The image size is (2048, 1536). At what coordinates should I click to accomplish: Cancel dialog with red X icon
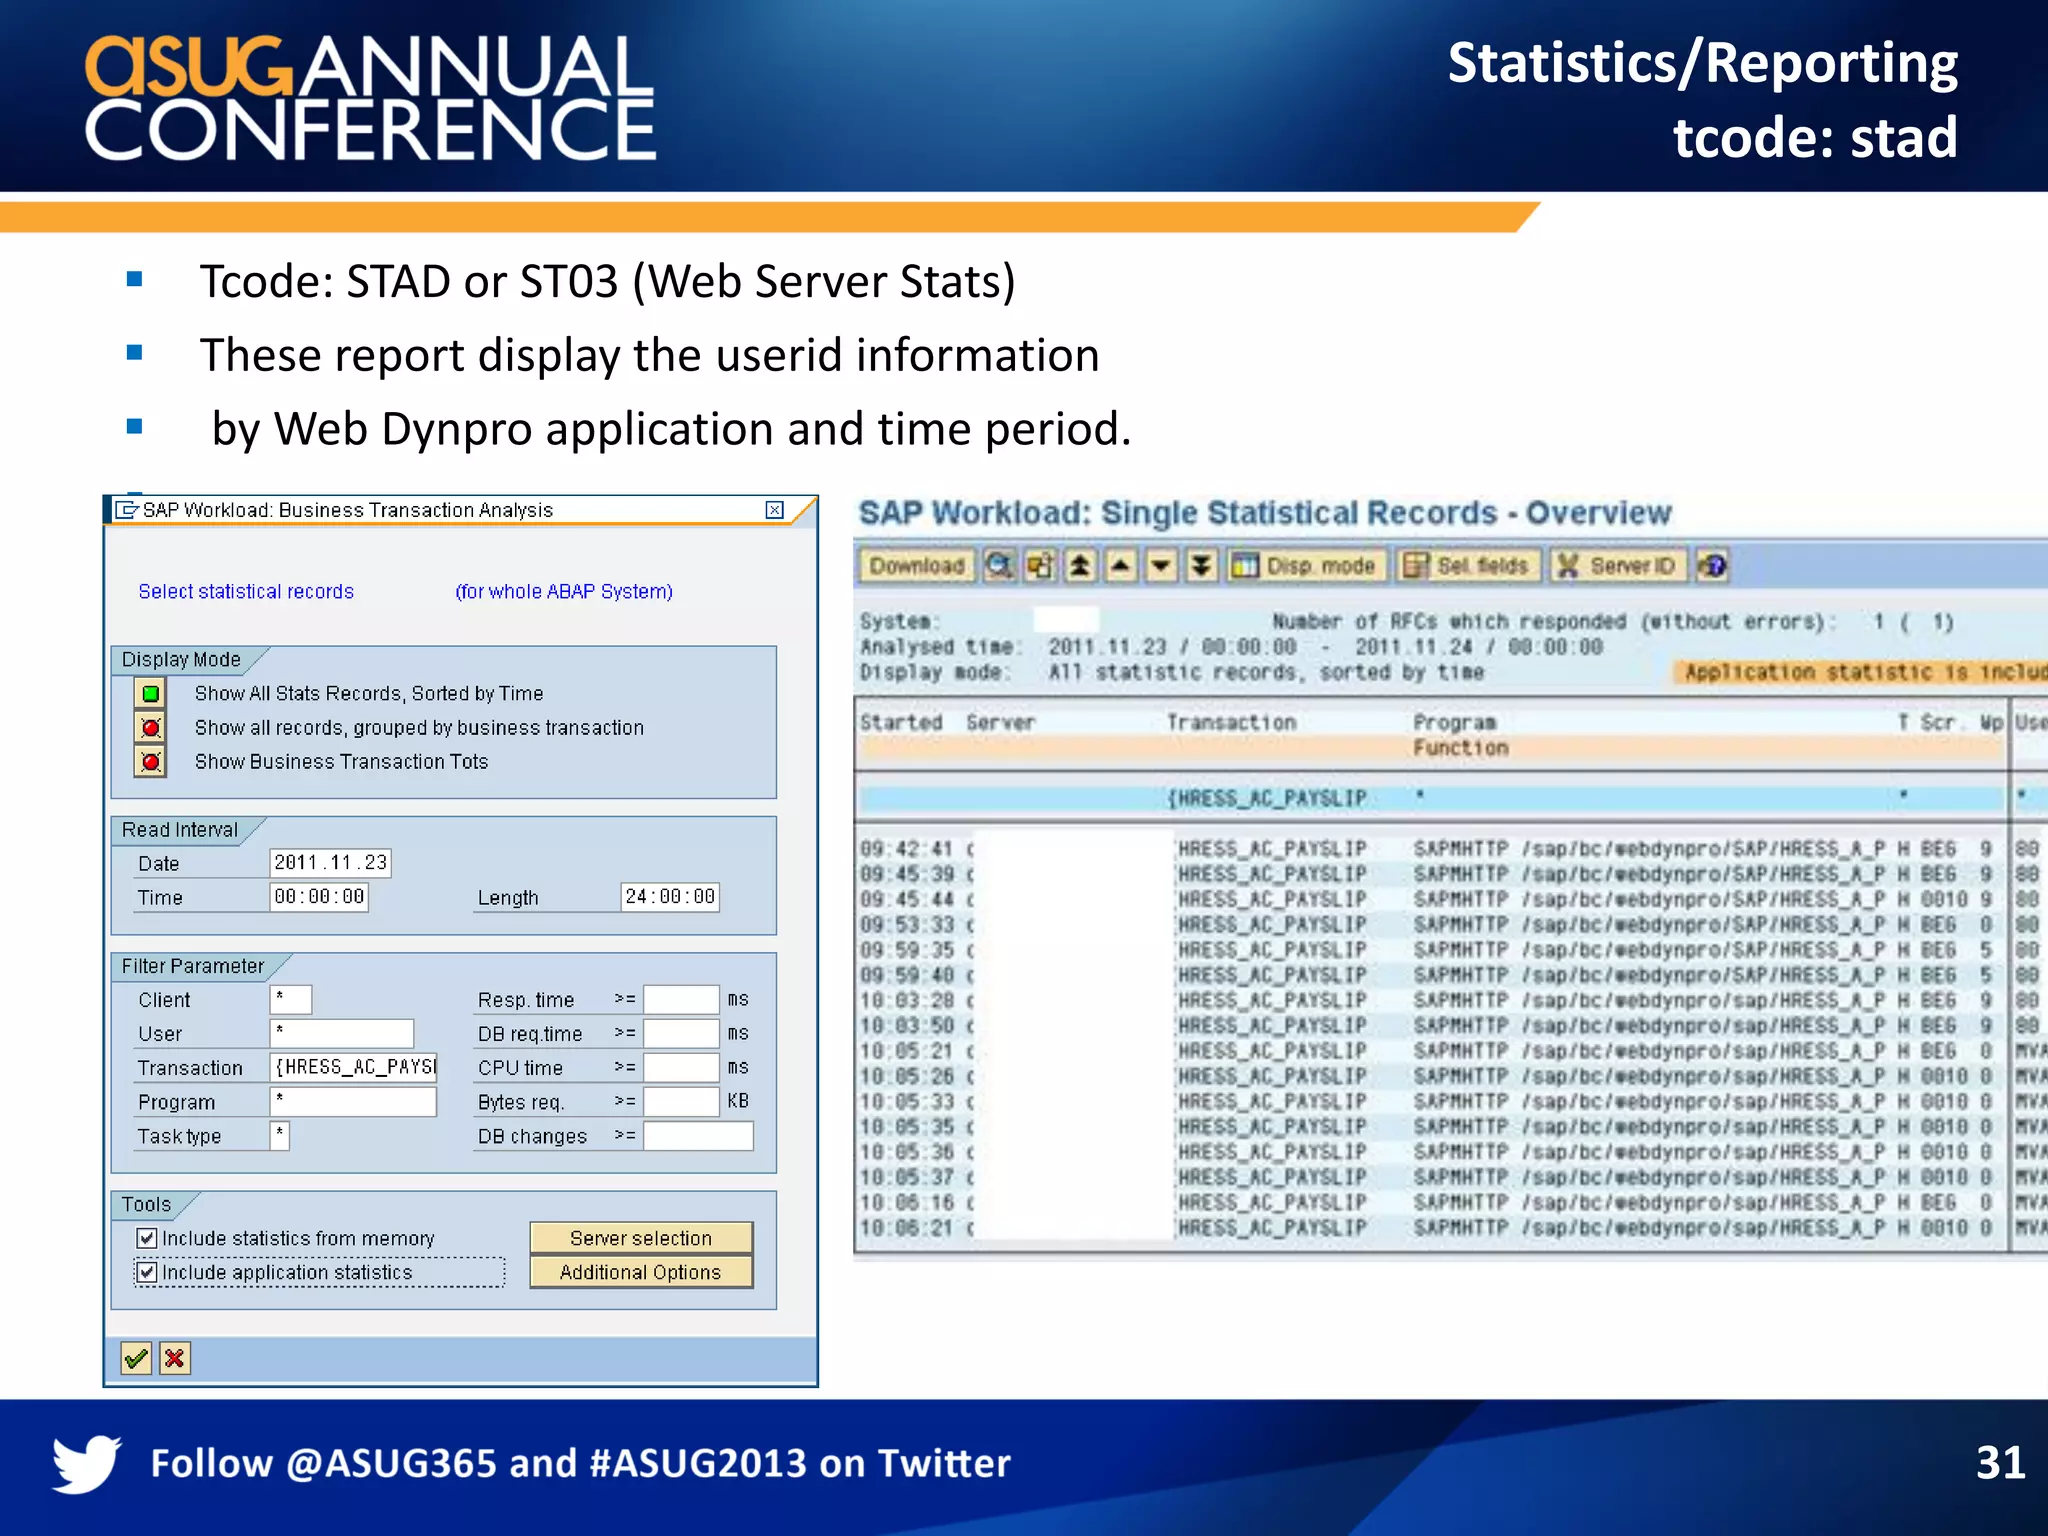pyautogui.click(x=174, y=1358)
